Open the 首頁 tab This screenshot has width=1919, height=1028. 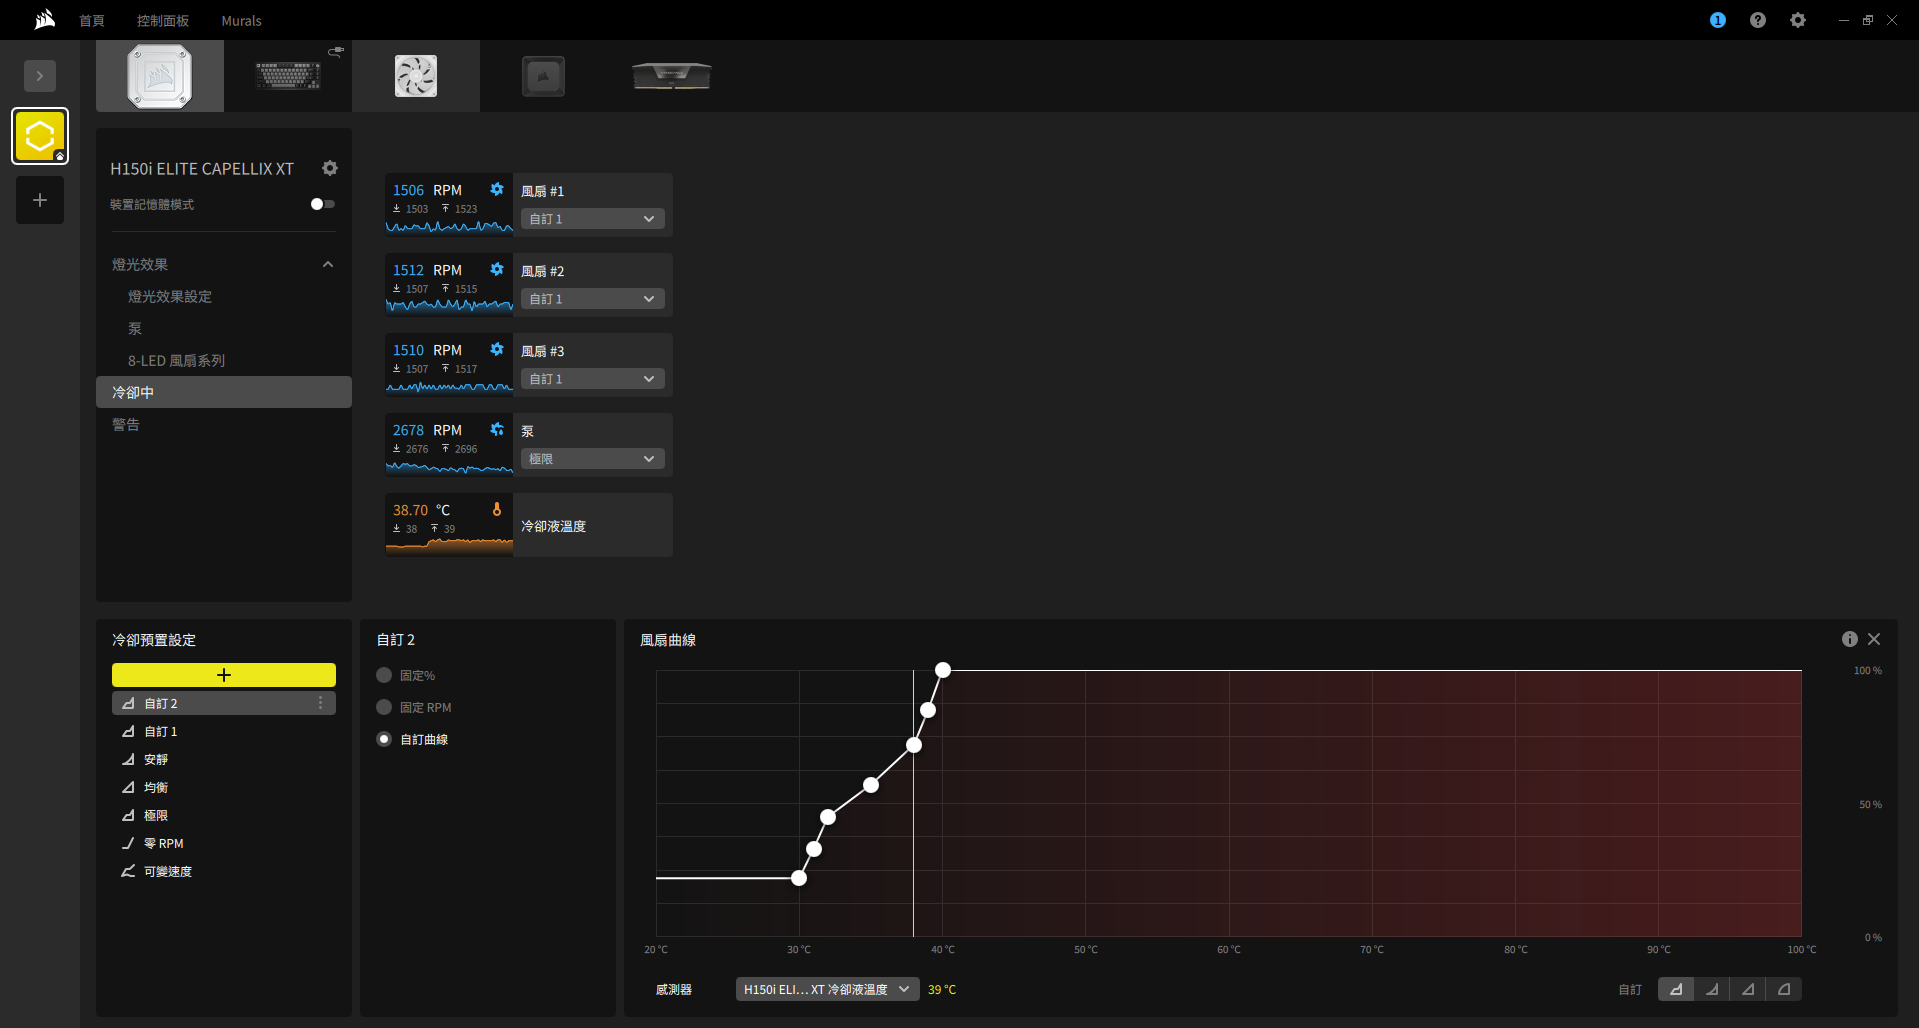click(x=92, y=20)
